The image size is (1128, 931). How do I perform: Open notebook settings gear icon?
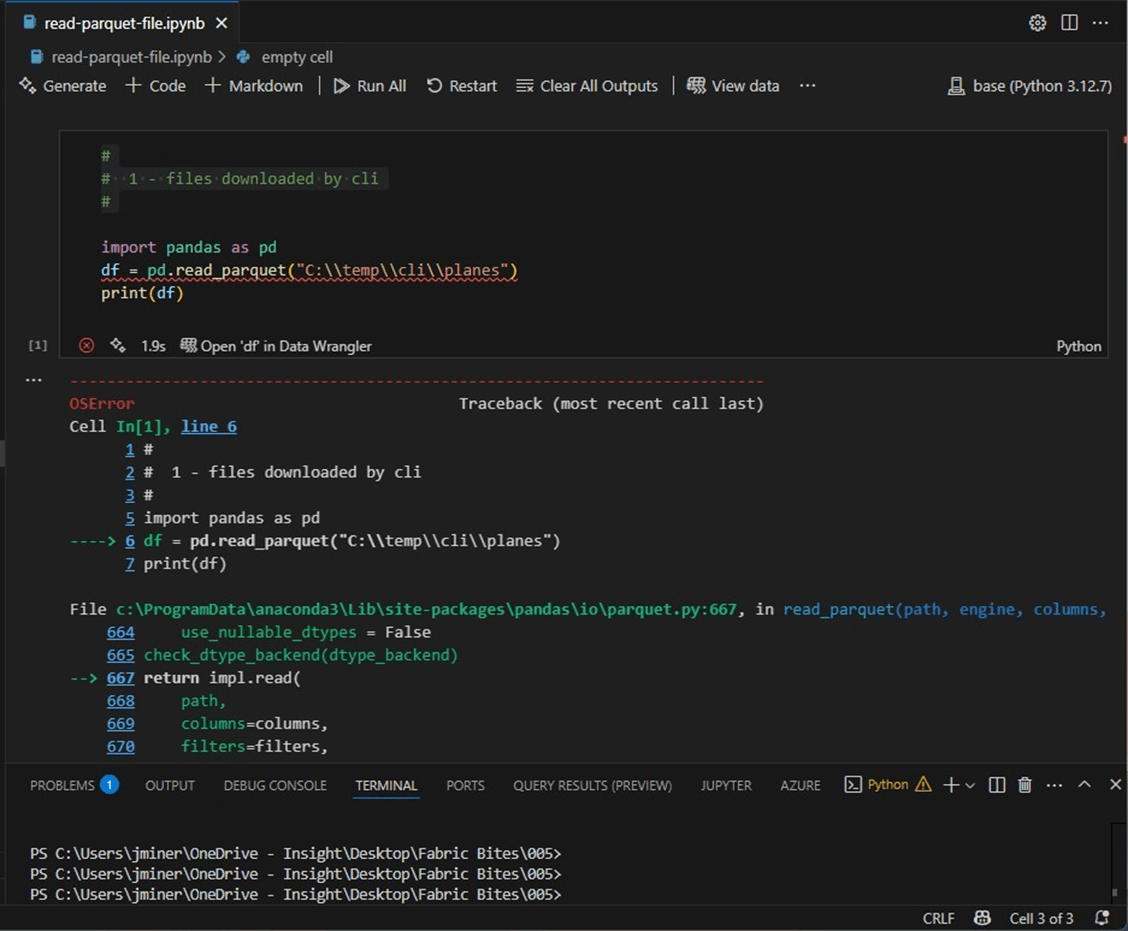click(1037, 23)
